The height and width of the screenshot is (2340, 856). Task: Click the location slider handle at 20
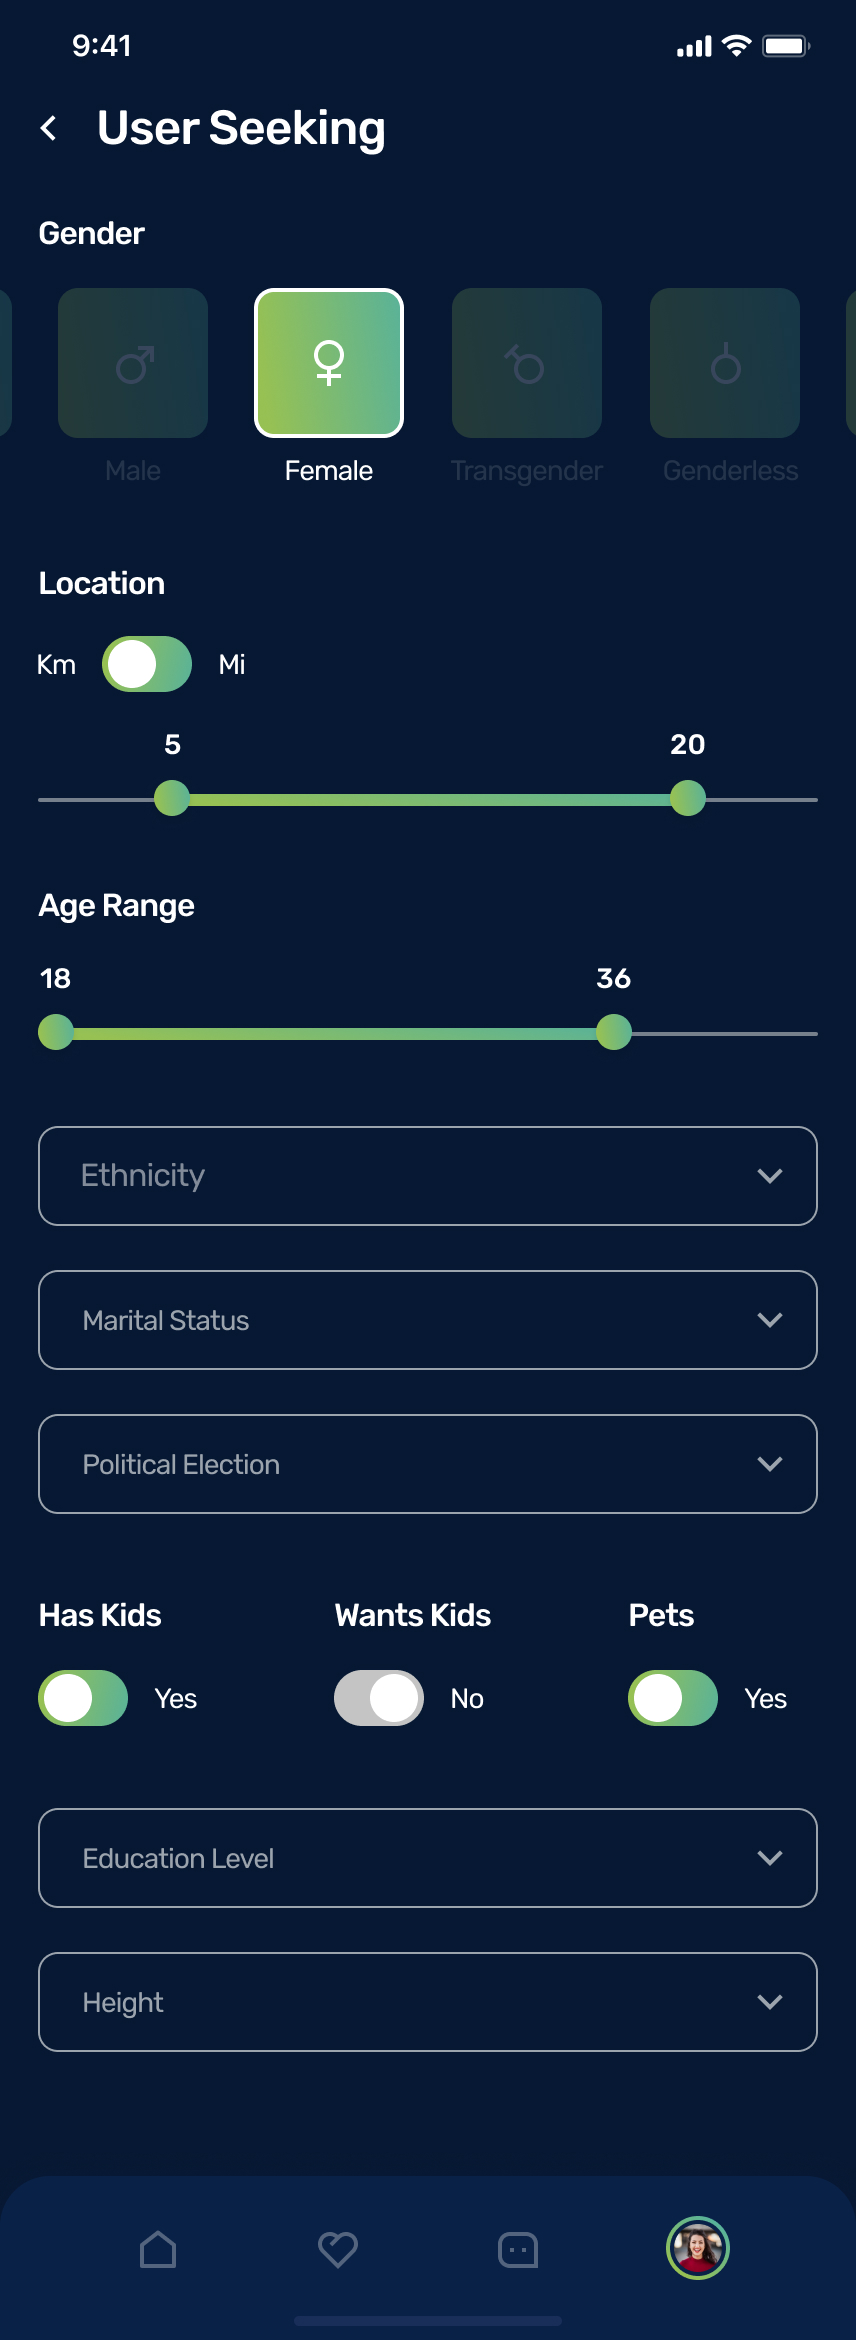(688, 798)
